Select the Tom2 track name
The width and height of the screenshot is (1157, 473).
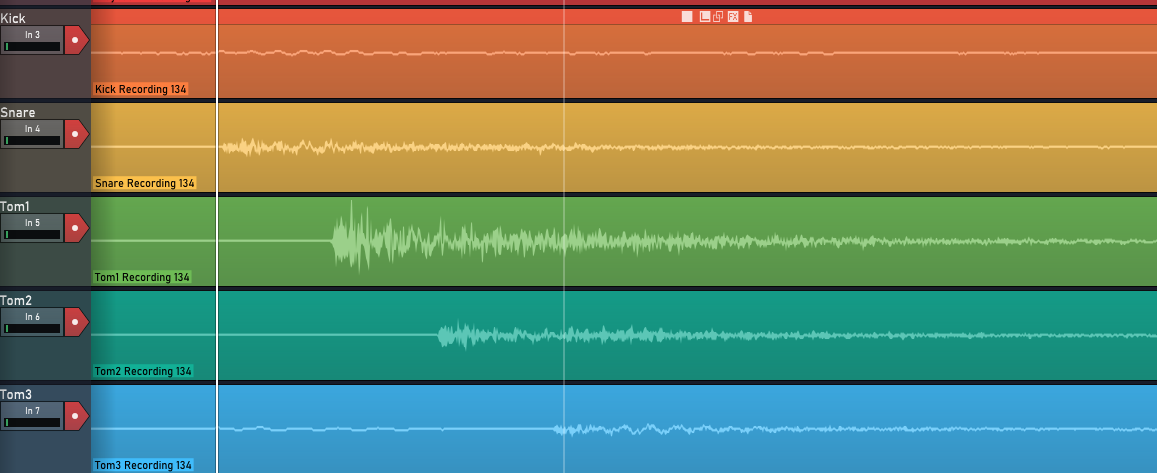pyautogui.click(x=15, y=301)
